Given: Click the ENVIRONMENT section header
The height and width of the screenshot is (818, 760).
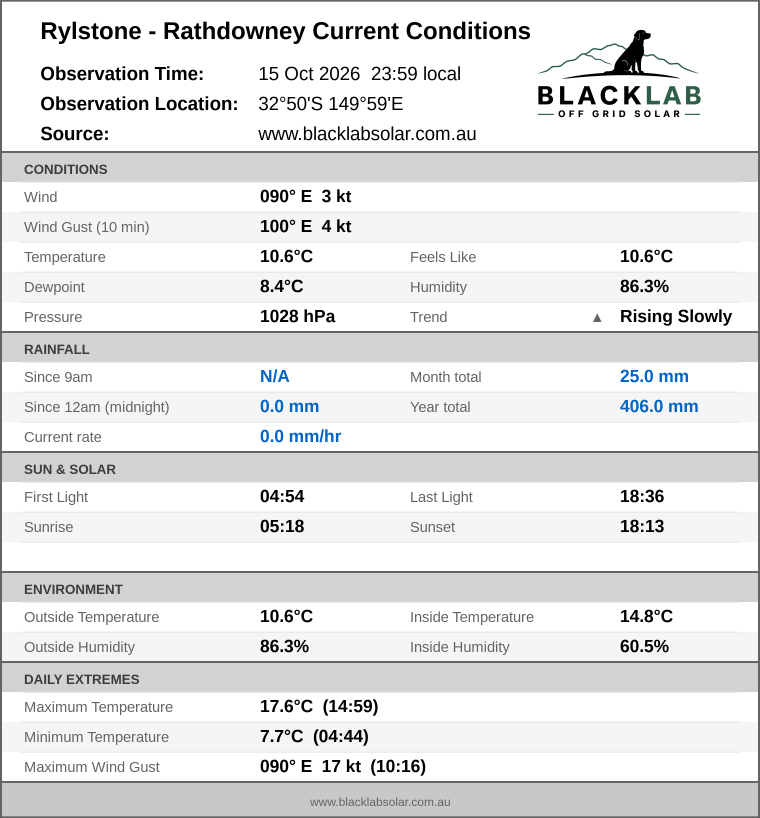Looking at the screenshot, I should point(380,589).
